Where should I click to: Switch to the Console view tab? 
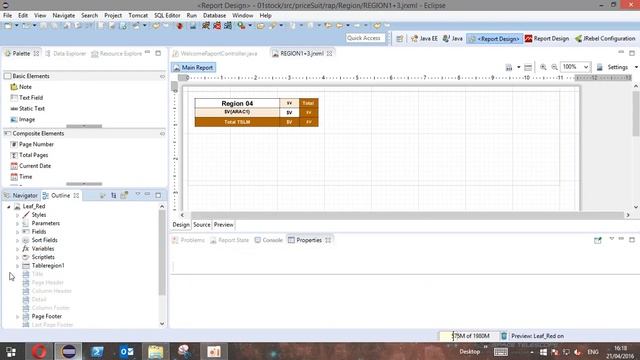pyautogui.click(x=269, y=240)
